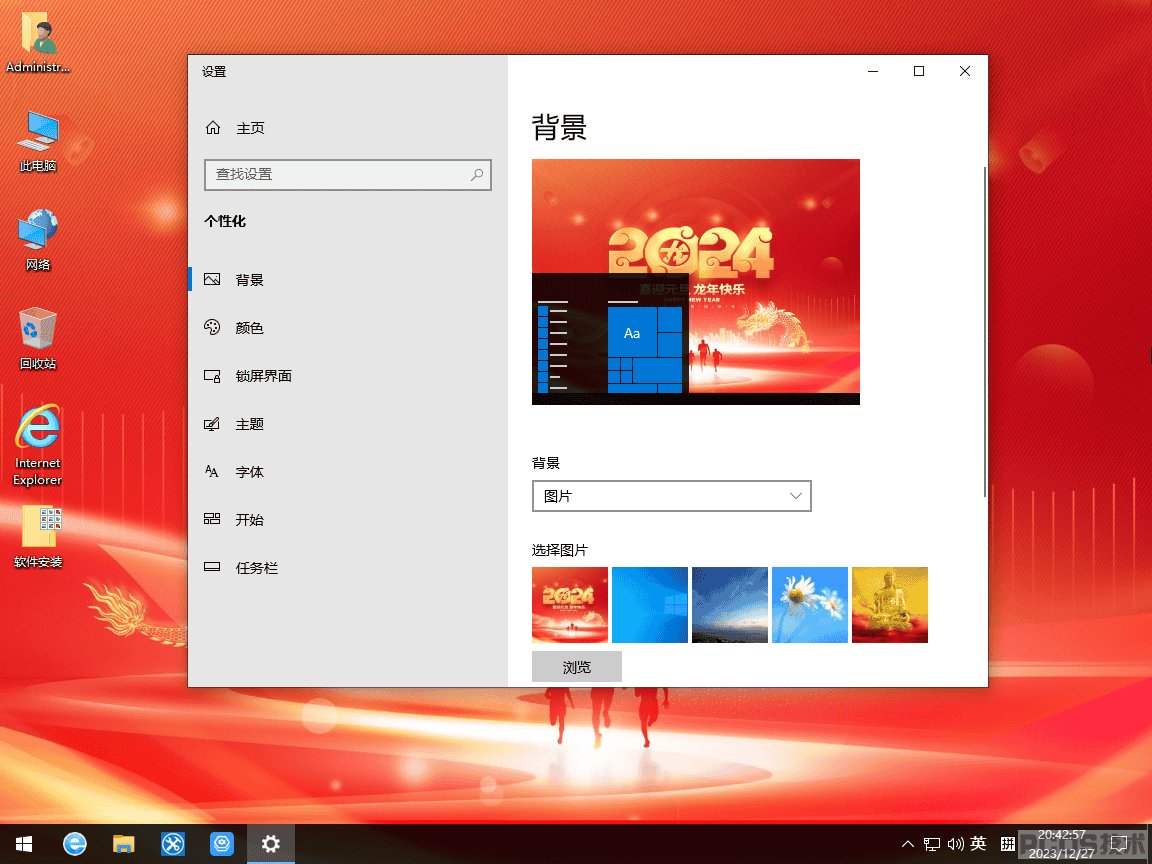Click the font icon beside 字体
The width and height of the screenshot is (1152, 864).
click(212, 472)
